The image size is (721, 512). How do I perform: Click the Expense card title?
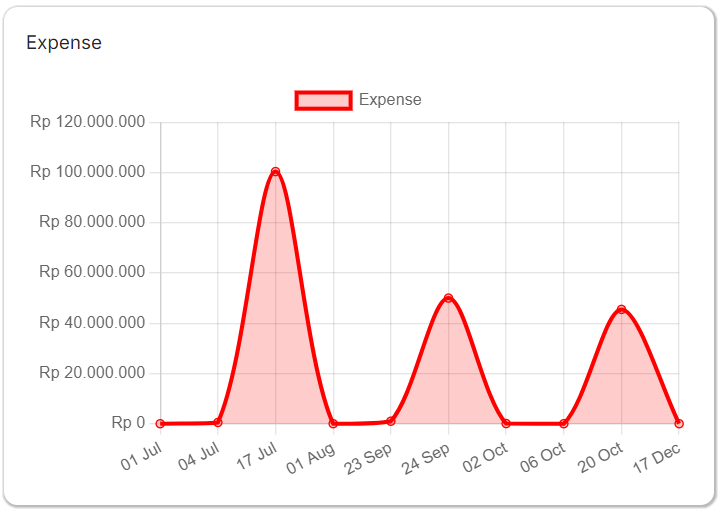click(64, 43)
